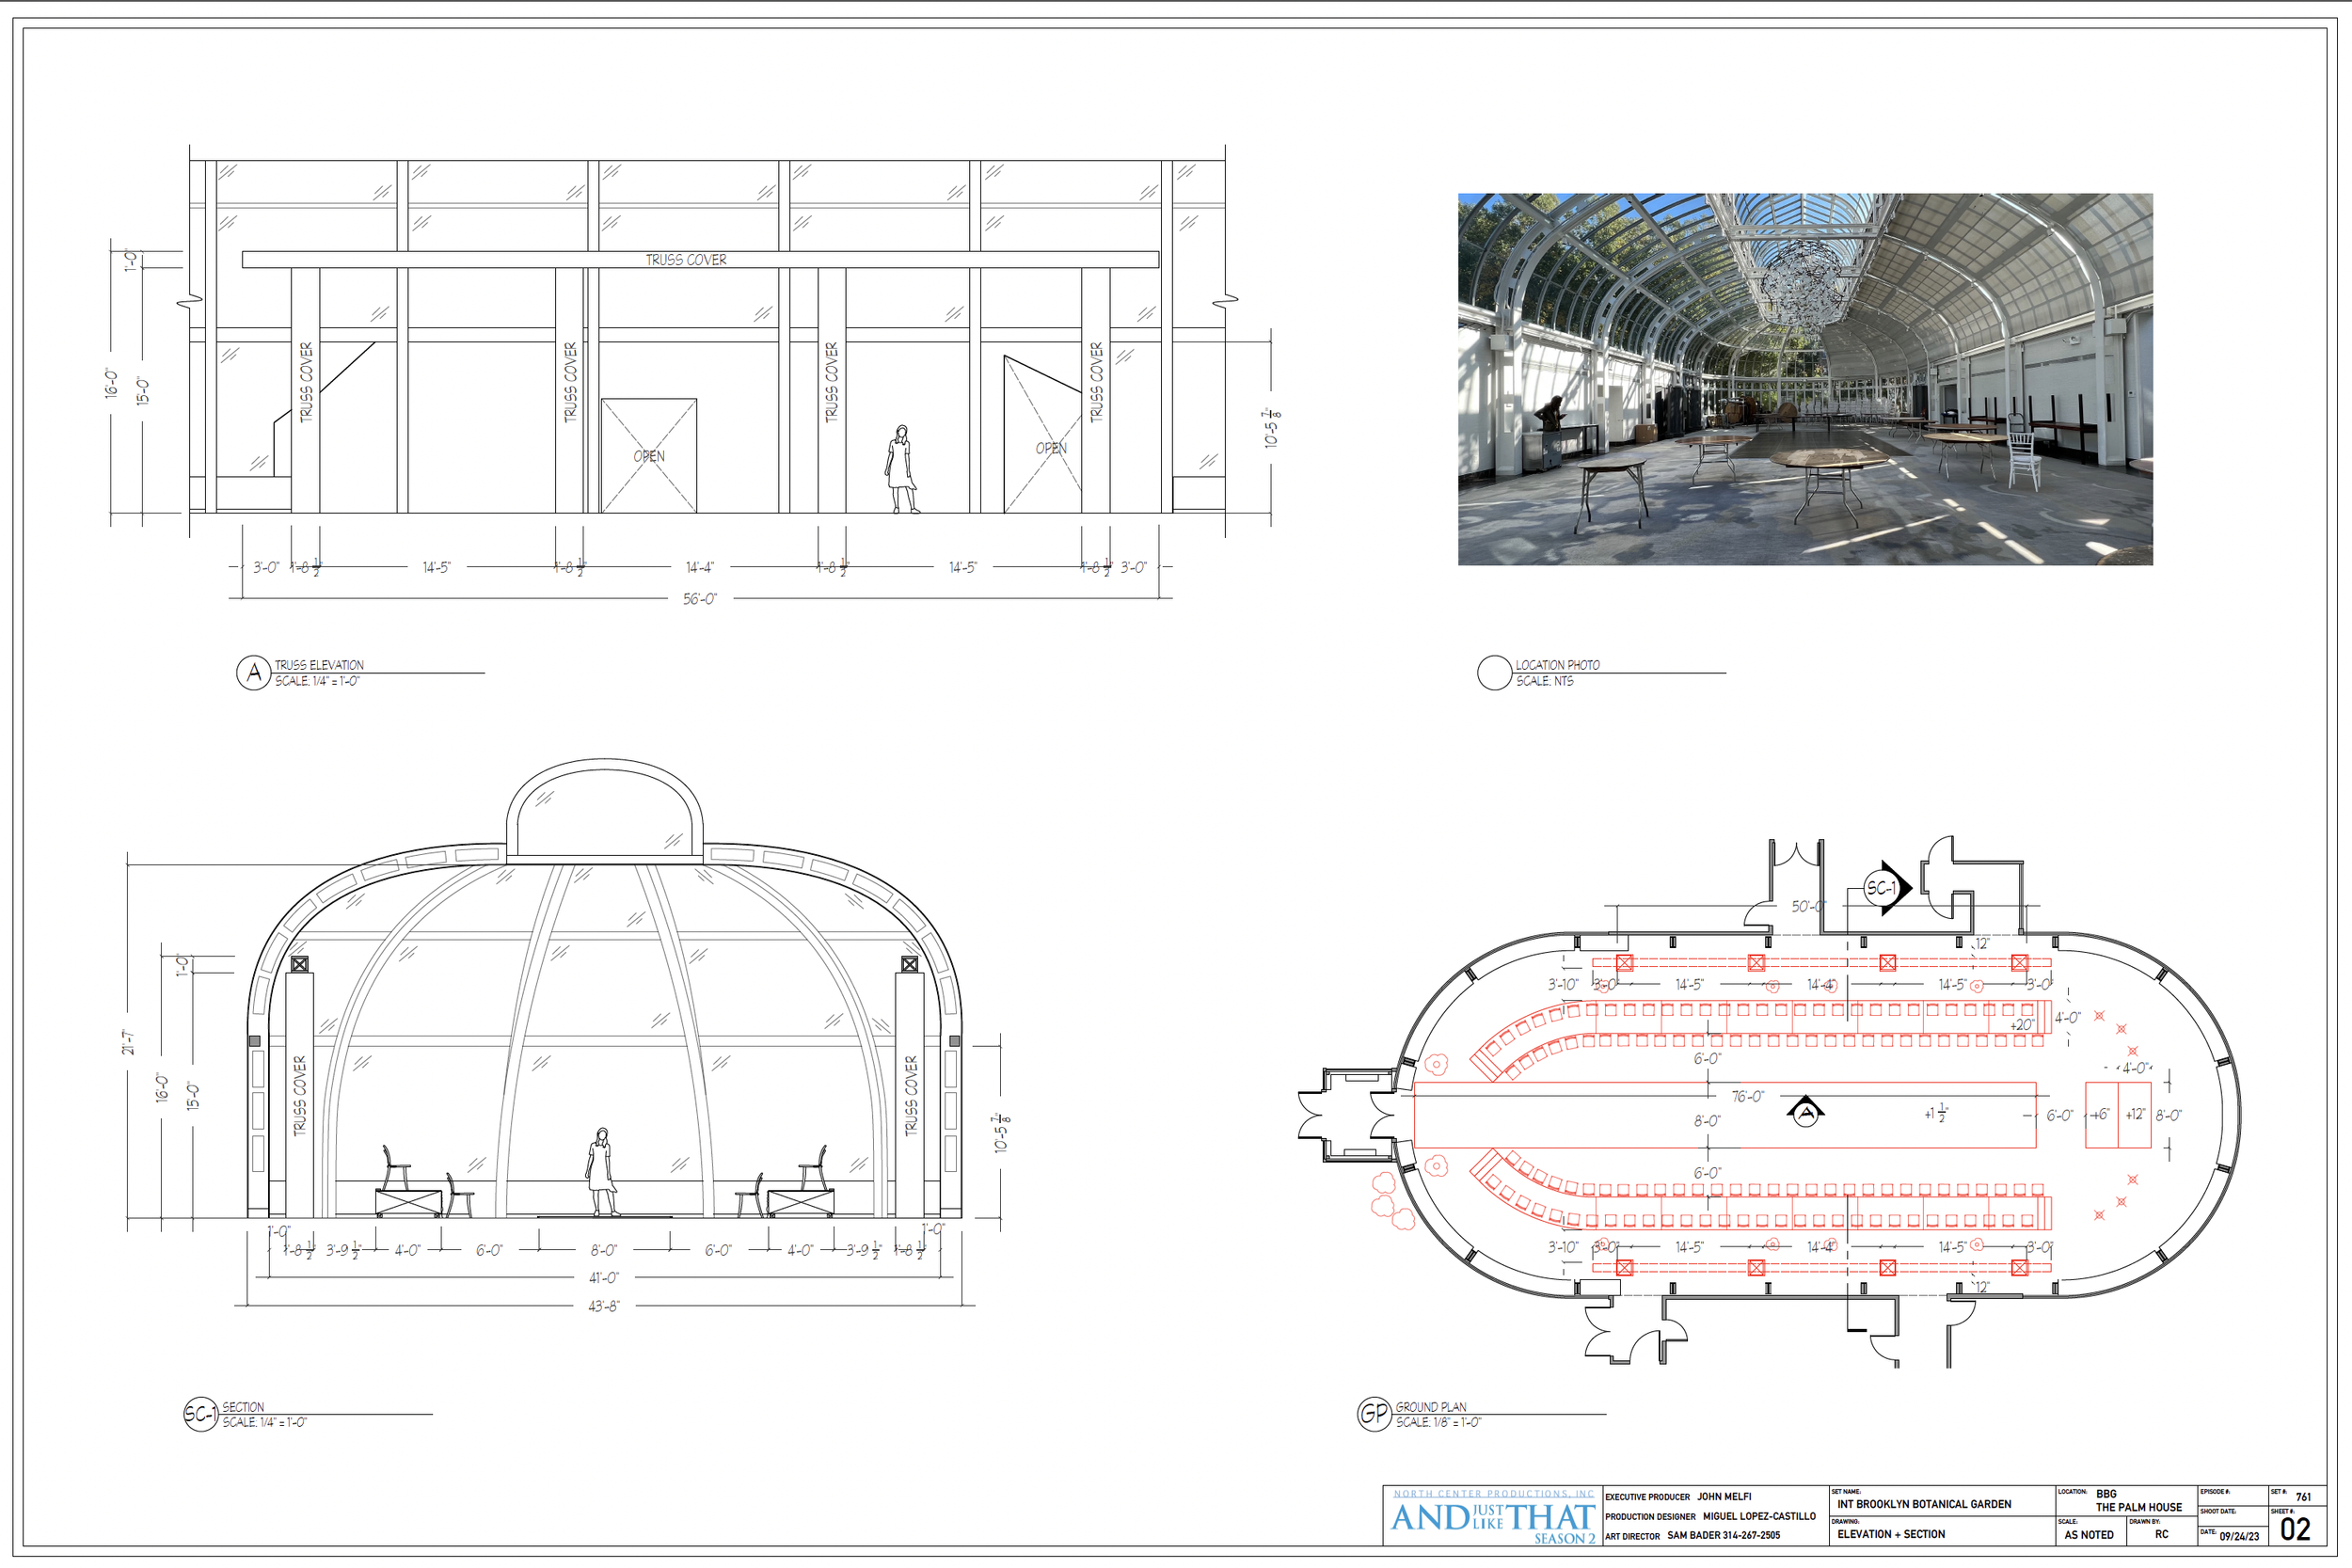Viewport: 2352px width, 1568px height.
Task: Click the circled A marker beside Truss Elevation title
Action: pos(253,673)
